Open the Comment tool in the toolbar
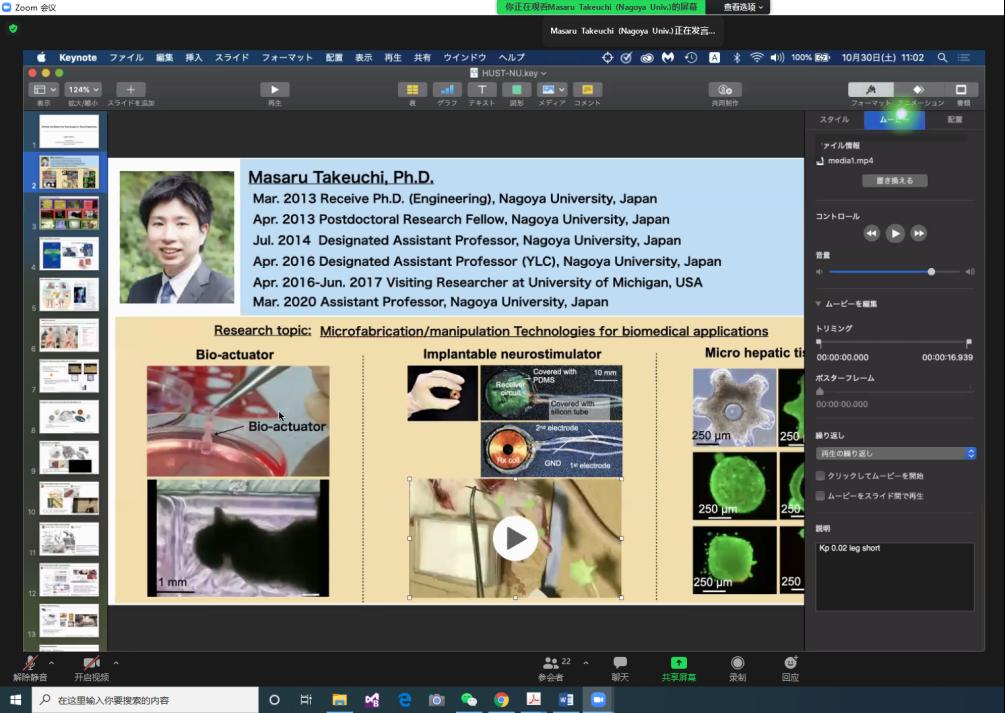The width and height of the screenshot is (1005, 713). point(587,90)
